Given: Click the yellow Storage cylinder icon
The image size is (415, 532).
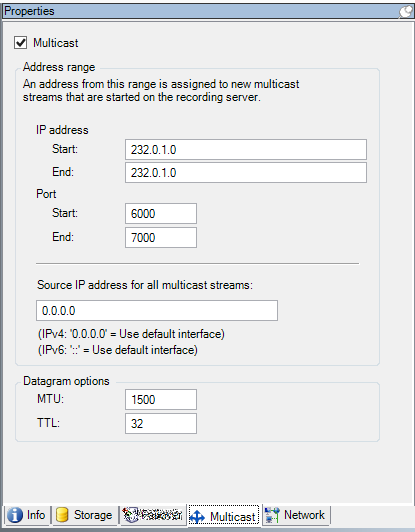Looking at the screenshot, I should coord(62,515).
